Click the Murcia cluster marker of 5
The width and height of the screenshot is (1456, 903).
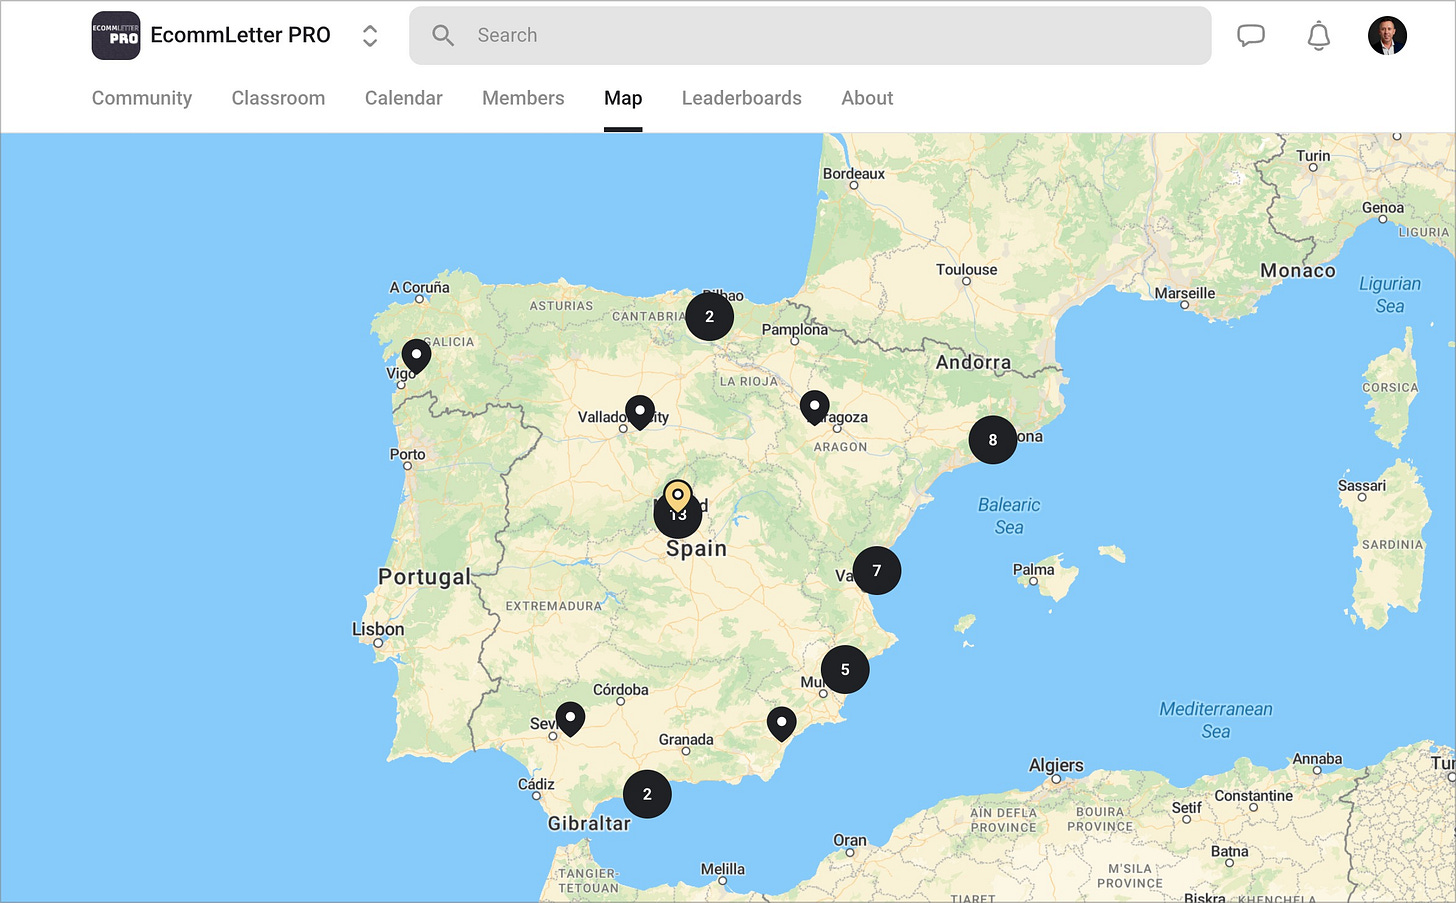tap(845, 669)
